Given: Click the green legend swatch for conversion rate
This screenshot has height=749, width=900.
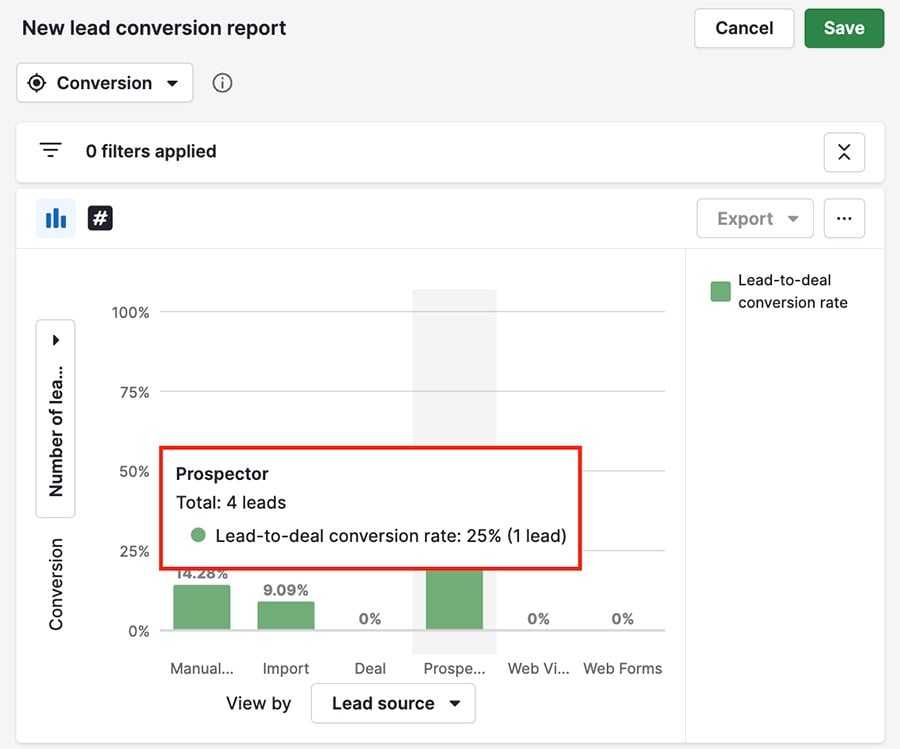Looking at the screenshot, I should (719, 291).
